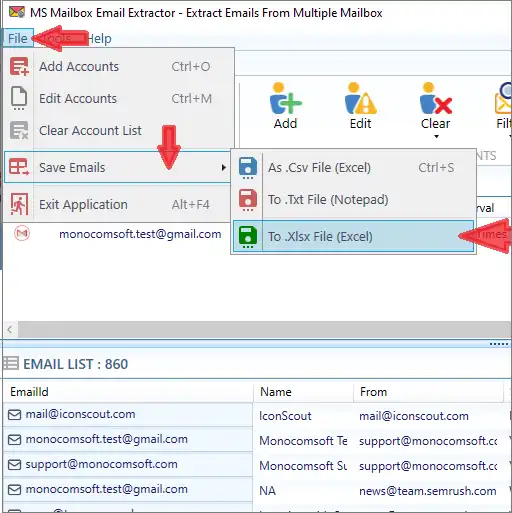Click the Edit account toolbar icon
This screenshot has width=512, height=513.
tap(361, 99)
